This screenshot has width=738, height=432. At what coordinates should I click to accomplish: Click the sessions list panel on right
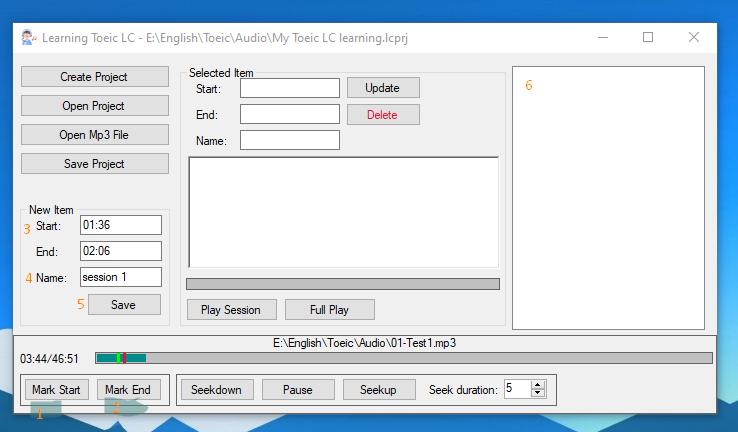point(609,198)
